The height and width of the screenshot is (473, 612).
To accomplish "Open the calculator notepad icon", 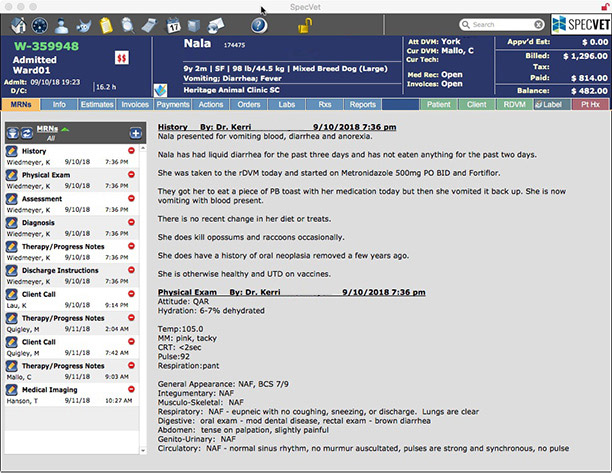I will [x=149, y=26].
